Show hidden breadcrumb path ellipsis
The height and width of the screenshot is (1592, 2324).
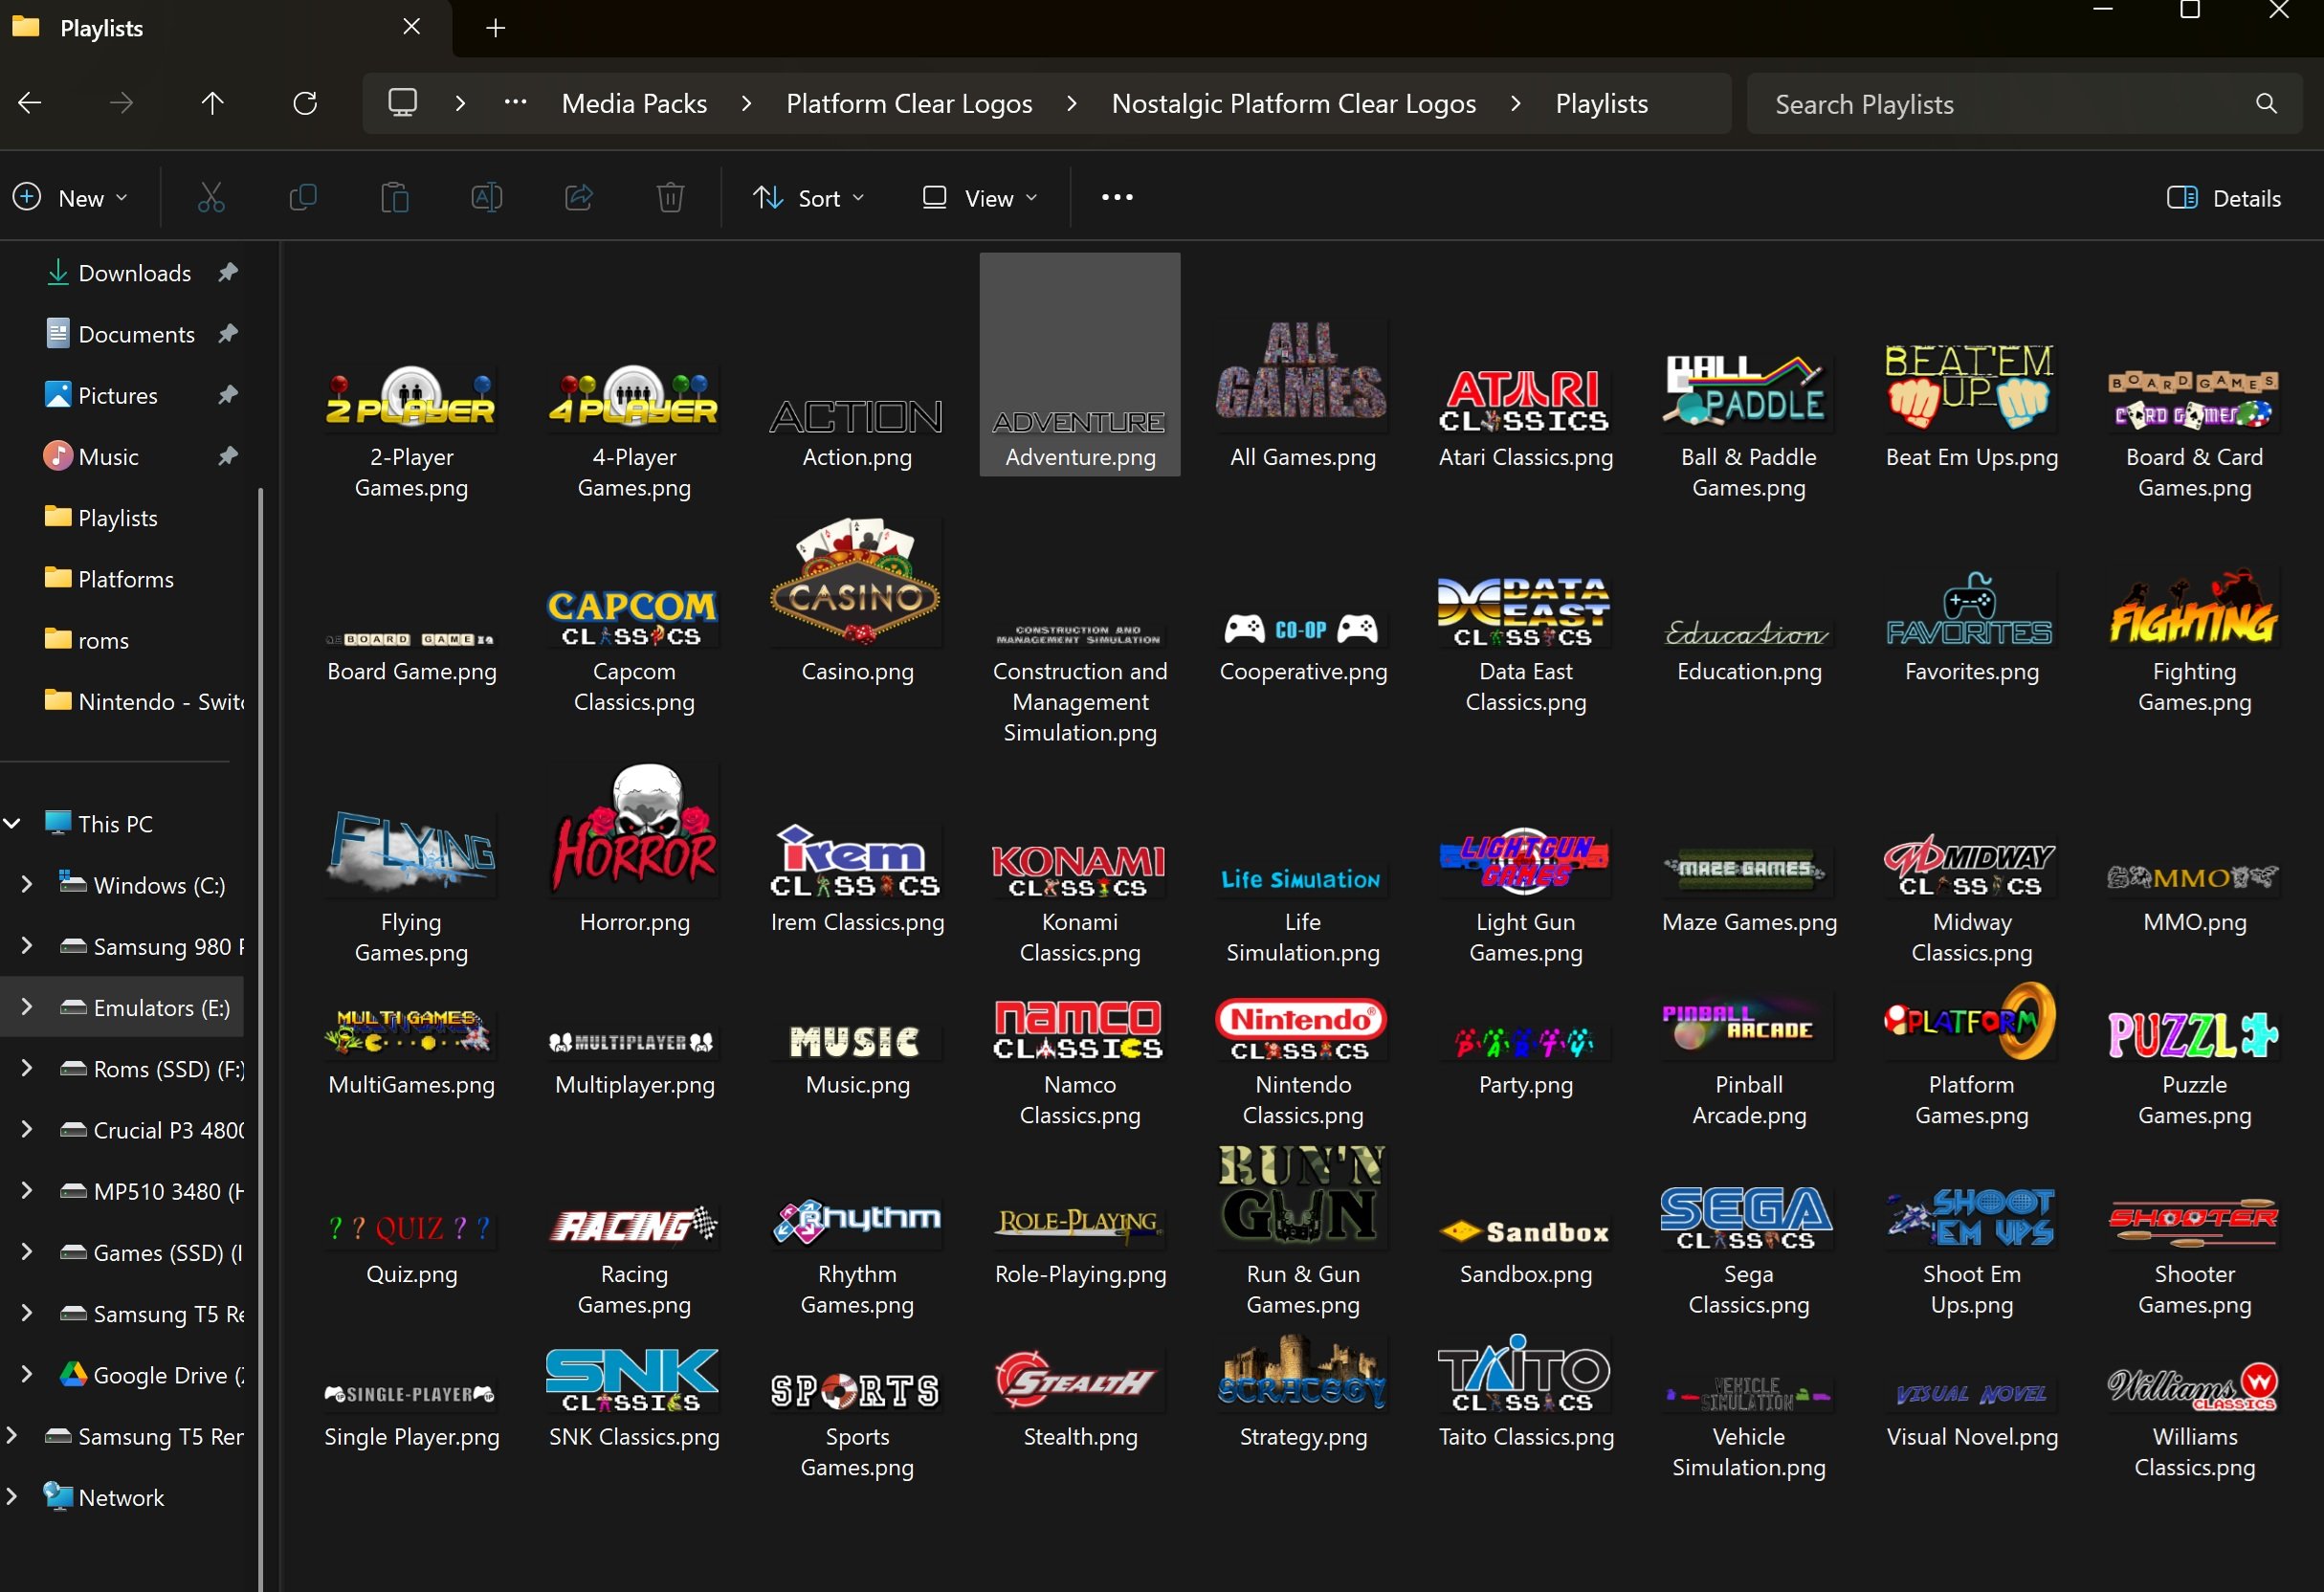tap(515, 102)
